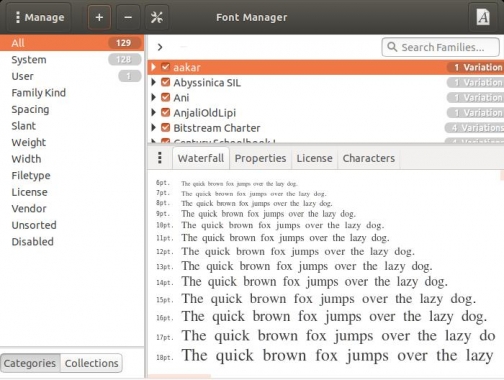The width and height of the screenshot is (504, 380).
Task: Expand the Abyssinica SIL row
Action: click(153, 82)
